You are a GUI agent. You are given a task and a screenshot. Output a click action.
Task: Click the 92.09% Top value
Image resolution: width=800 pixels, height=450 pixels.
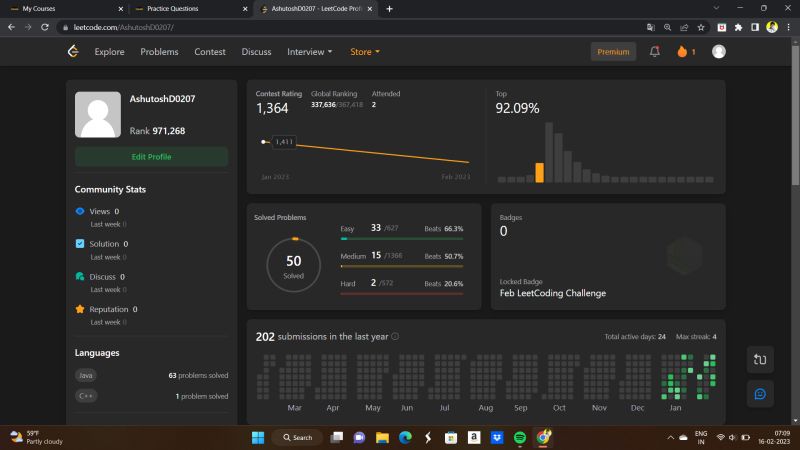(x=517, y=108)
